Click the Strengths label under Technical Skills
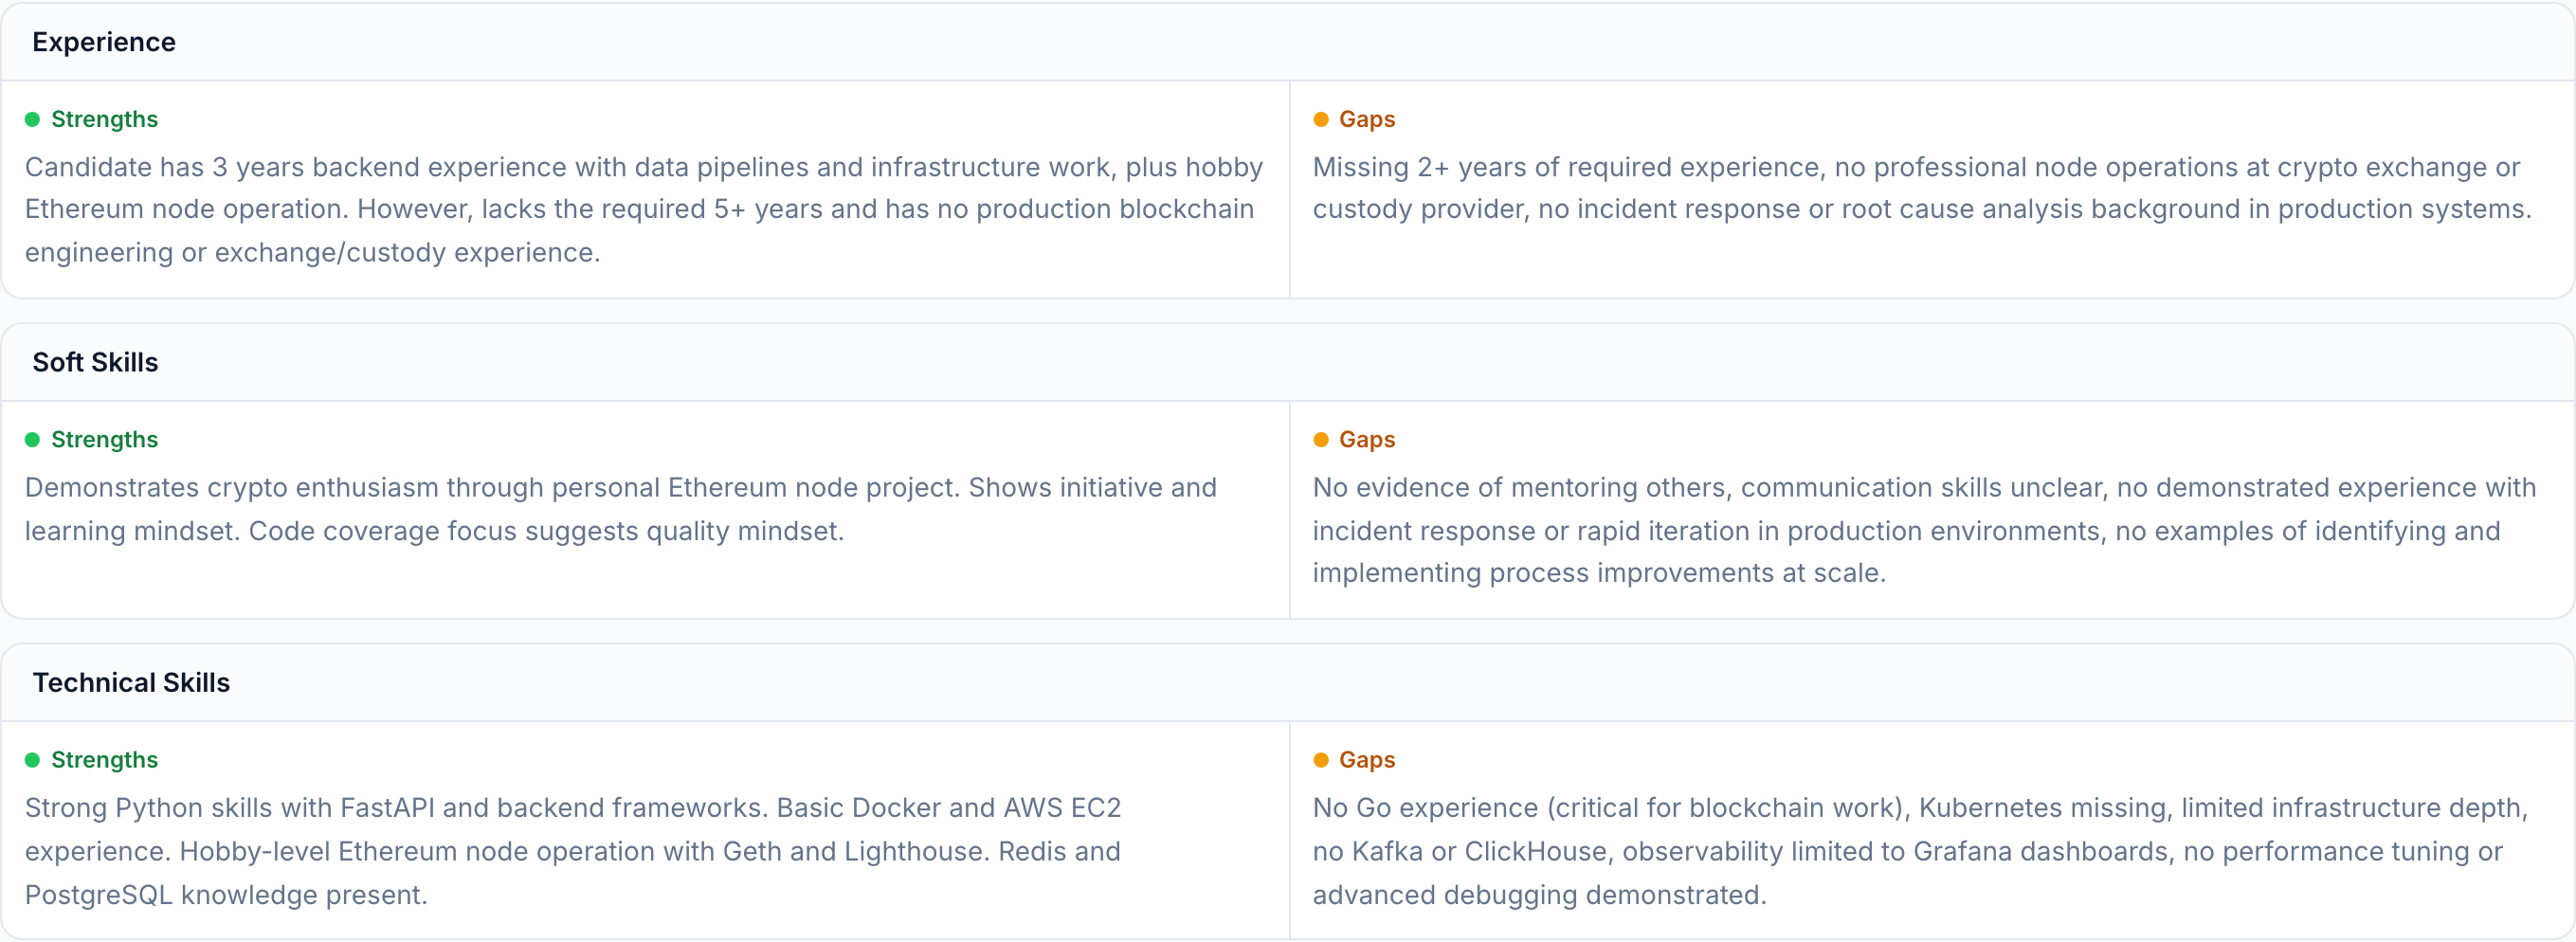Viewport: 2576px width, 942px height. coord(104,760)
